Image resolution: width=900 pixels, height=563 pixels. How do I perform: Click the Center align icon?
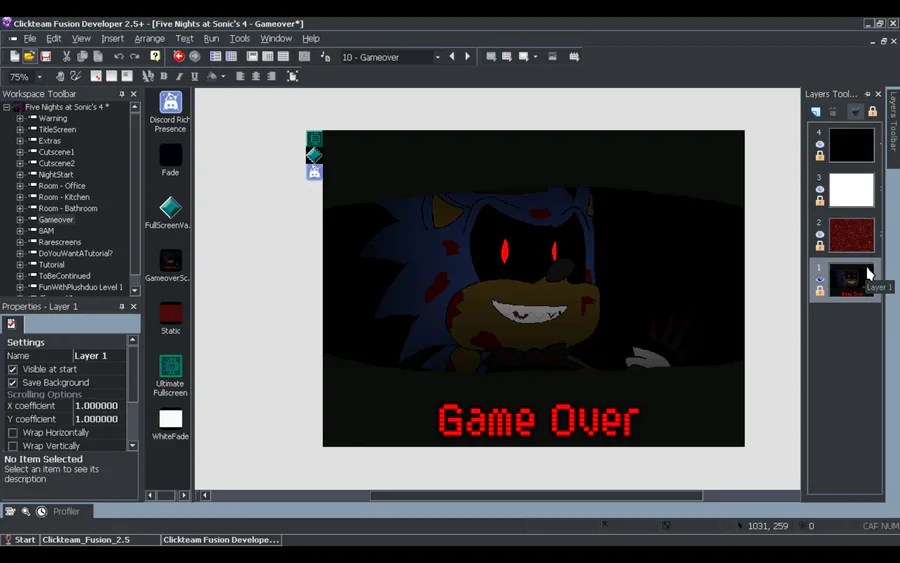tap(255, 76)
